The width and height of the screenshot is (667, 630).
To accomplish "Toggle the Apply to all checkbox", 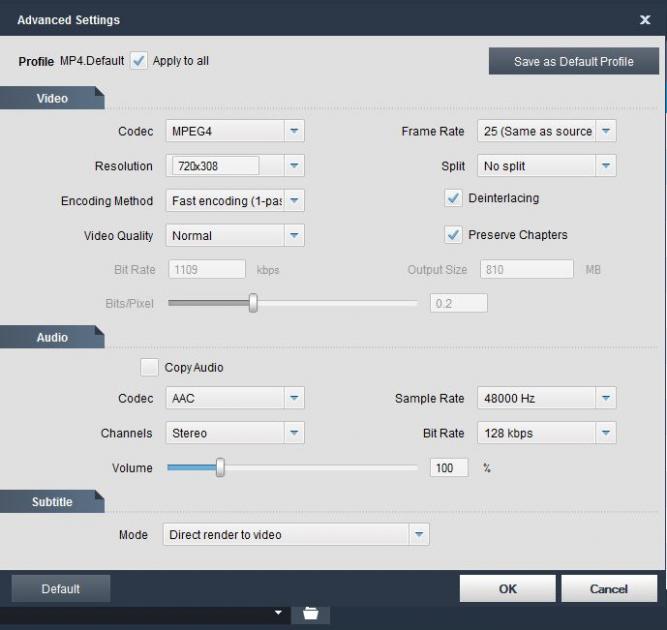I will (x=139, y=61).
